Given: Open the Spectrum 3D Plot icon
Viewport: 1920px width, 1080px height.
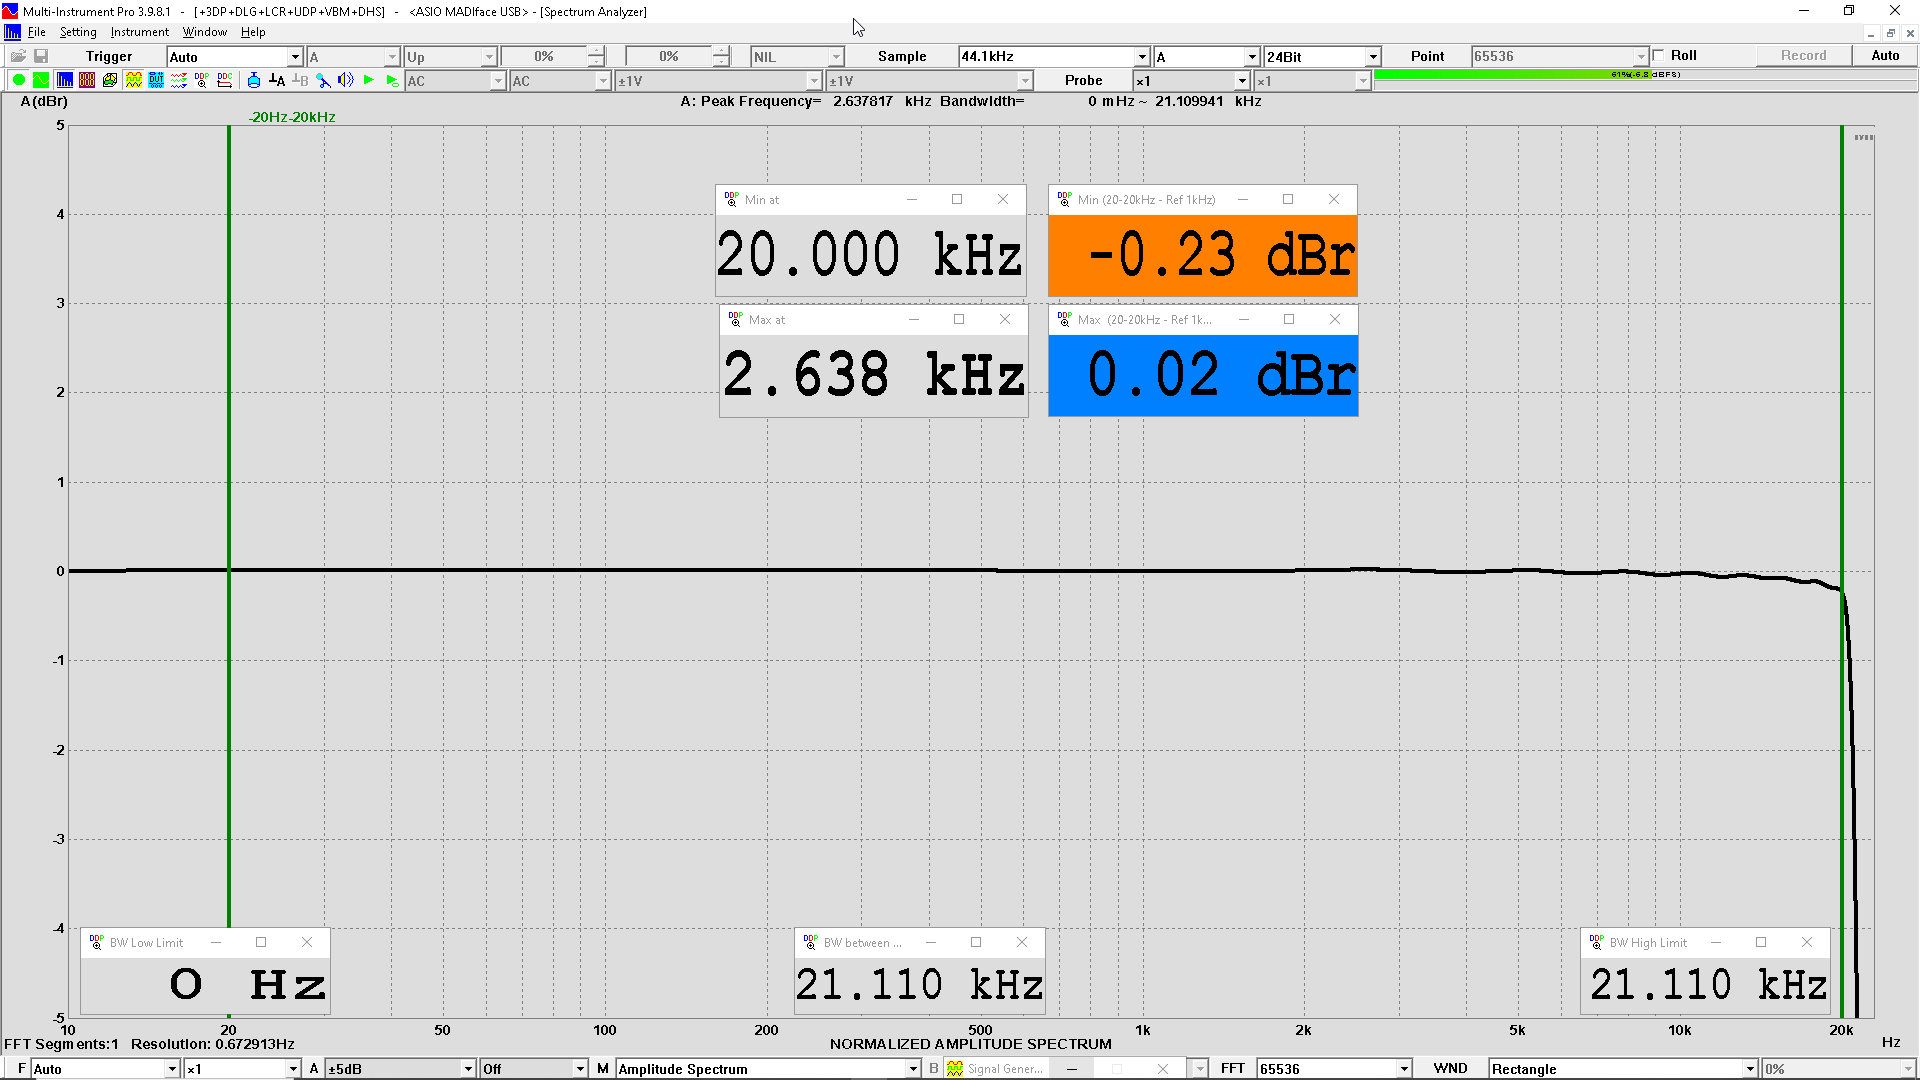Looking at the screenshot, I should point(110,80).
